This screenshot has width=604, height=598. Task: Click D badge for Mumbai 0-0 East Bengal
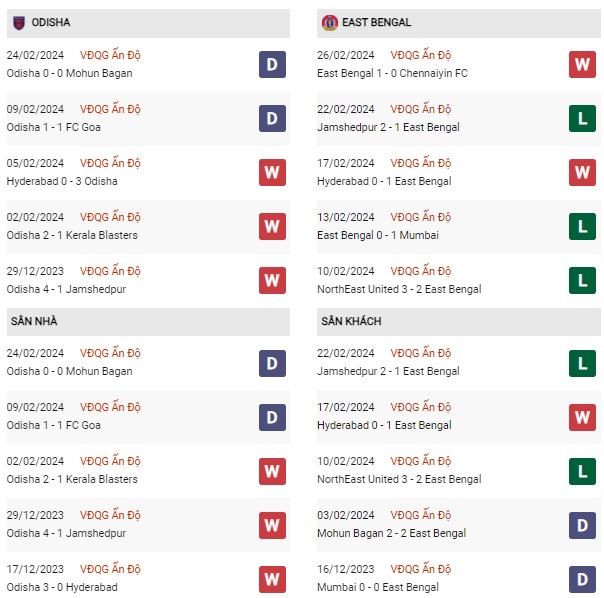(582, 579)
